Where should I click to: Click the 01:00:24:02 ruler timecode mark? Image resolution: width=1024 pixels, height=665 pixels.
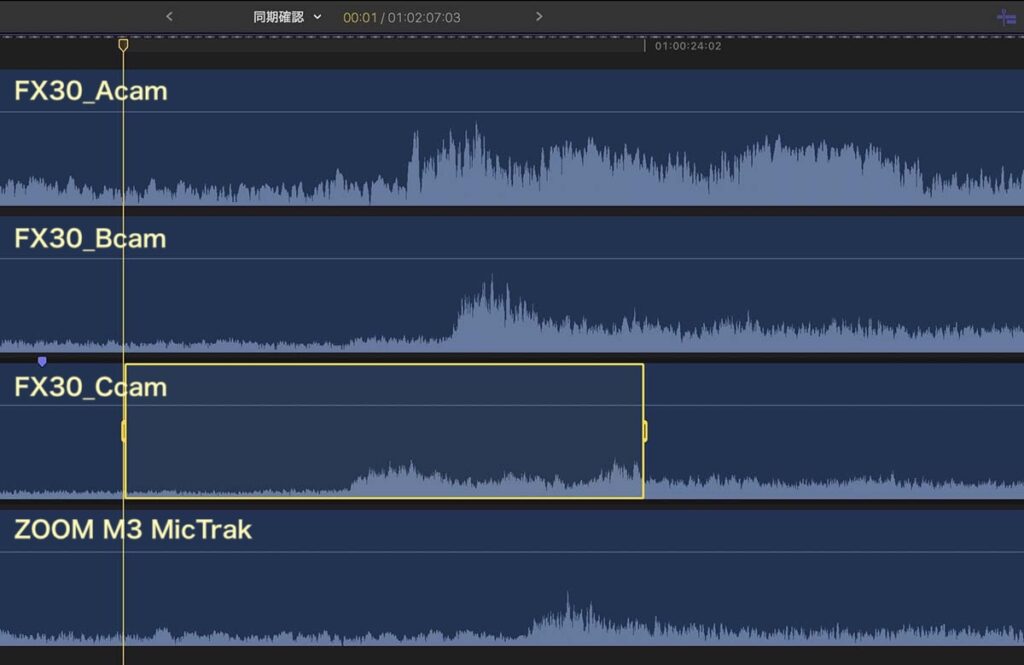coord(688,46)
